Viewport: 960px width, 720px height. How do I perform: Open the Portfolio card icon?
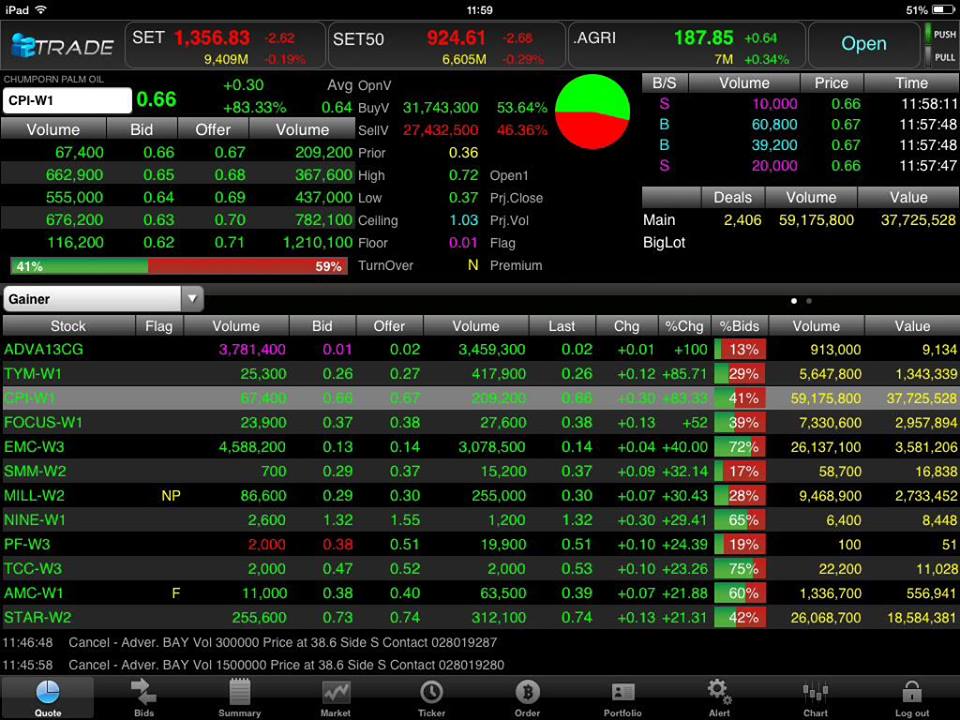pyautogui.click(x=623, y=692)
